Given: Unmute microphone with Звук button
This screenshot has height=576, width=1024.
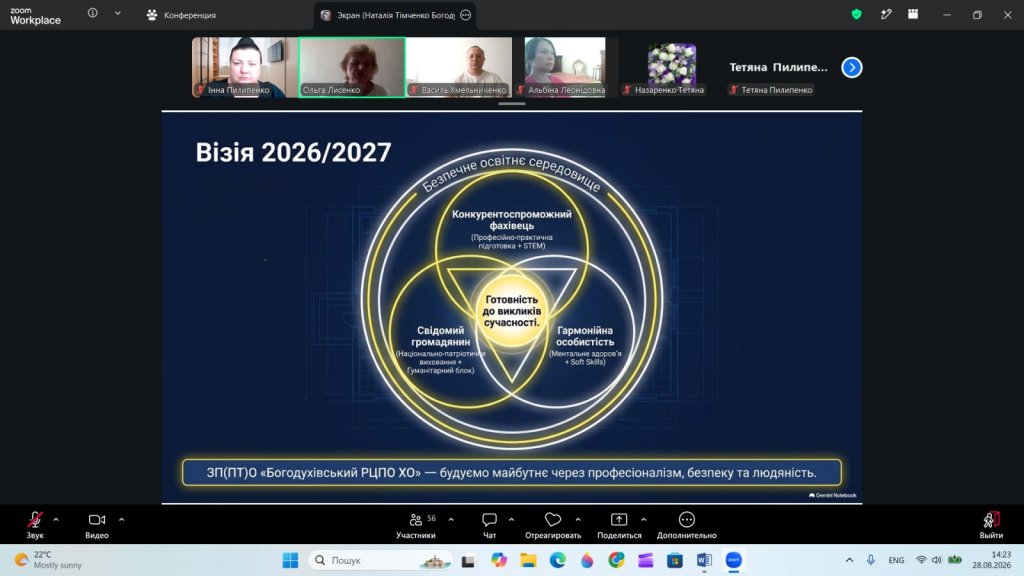Looking at the screenshot, I should coord(35,525).
